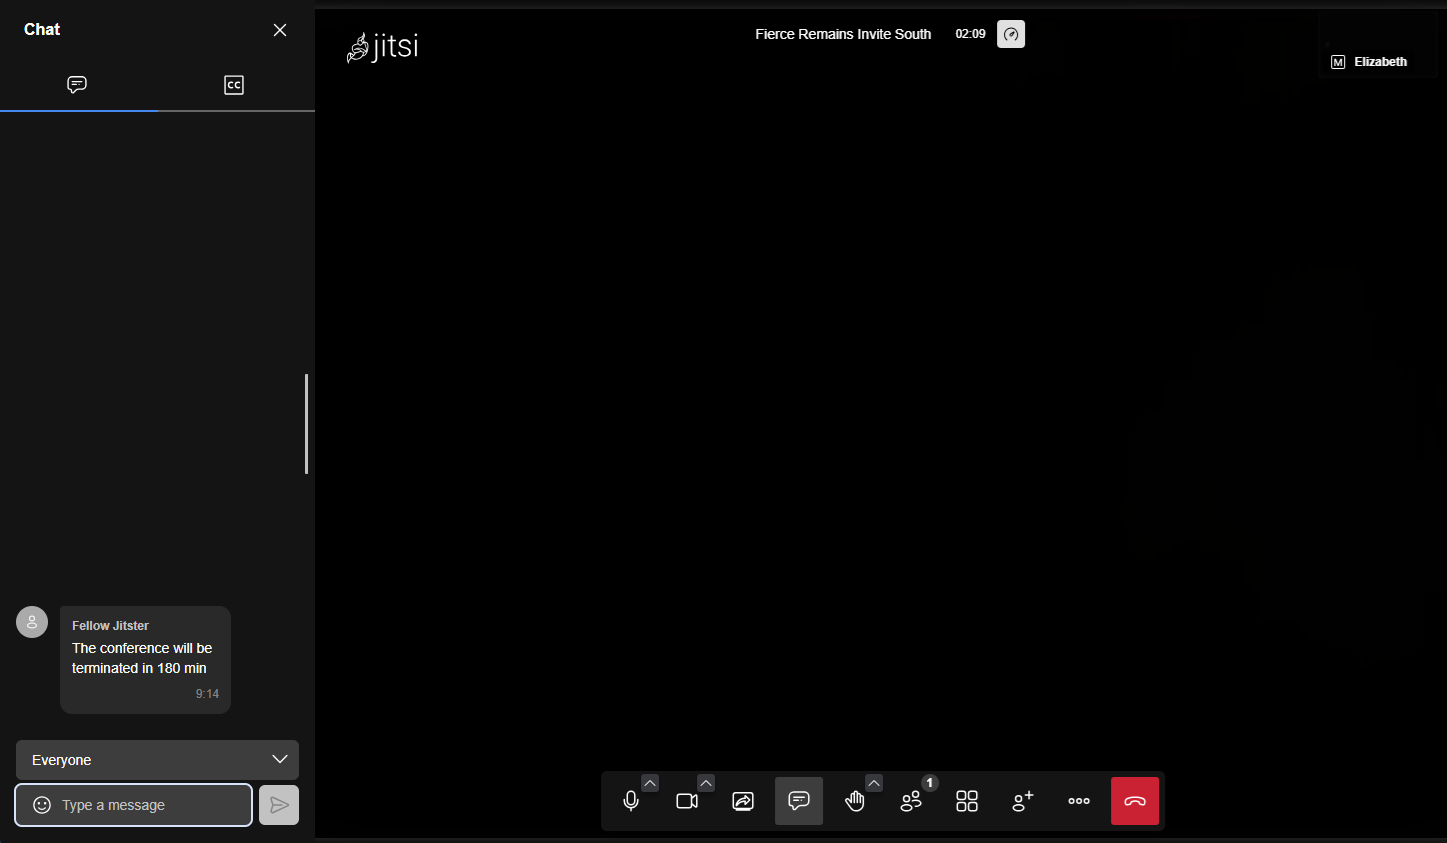Expand the audio device options chevron
Image resolution: width=1447 pixels, height=843 pixels.
(651, 782)
